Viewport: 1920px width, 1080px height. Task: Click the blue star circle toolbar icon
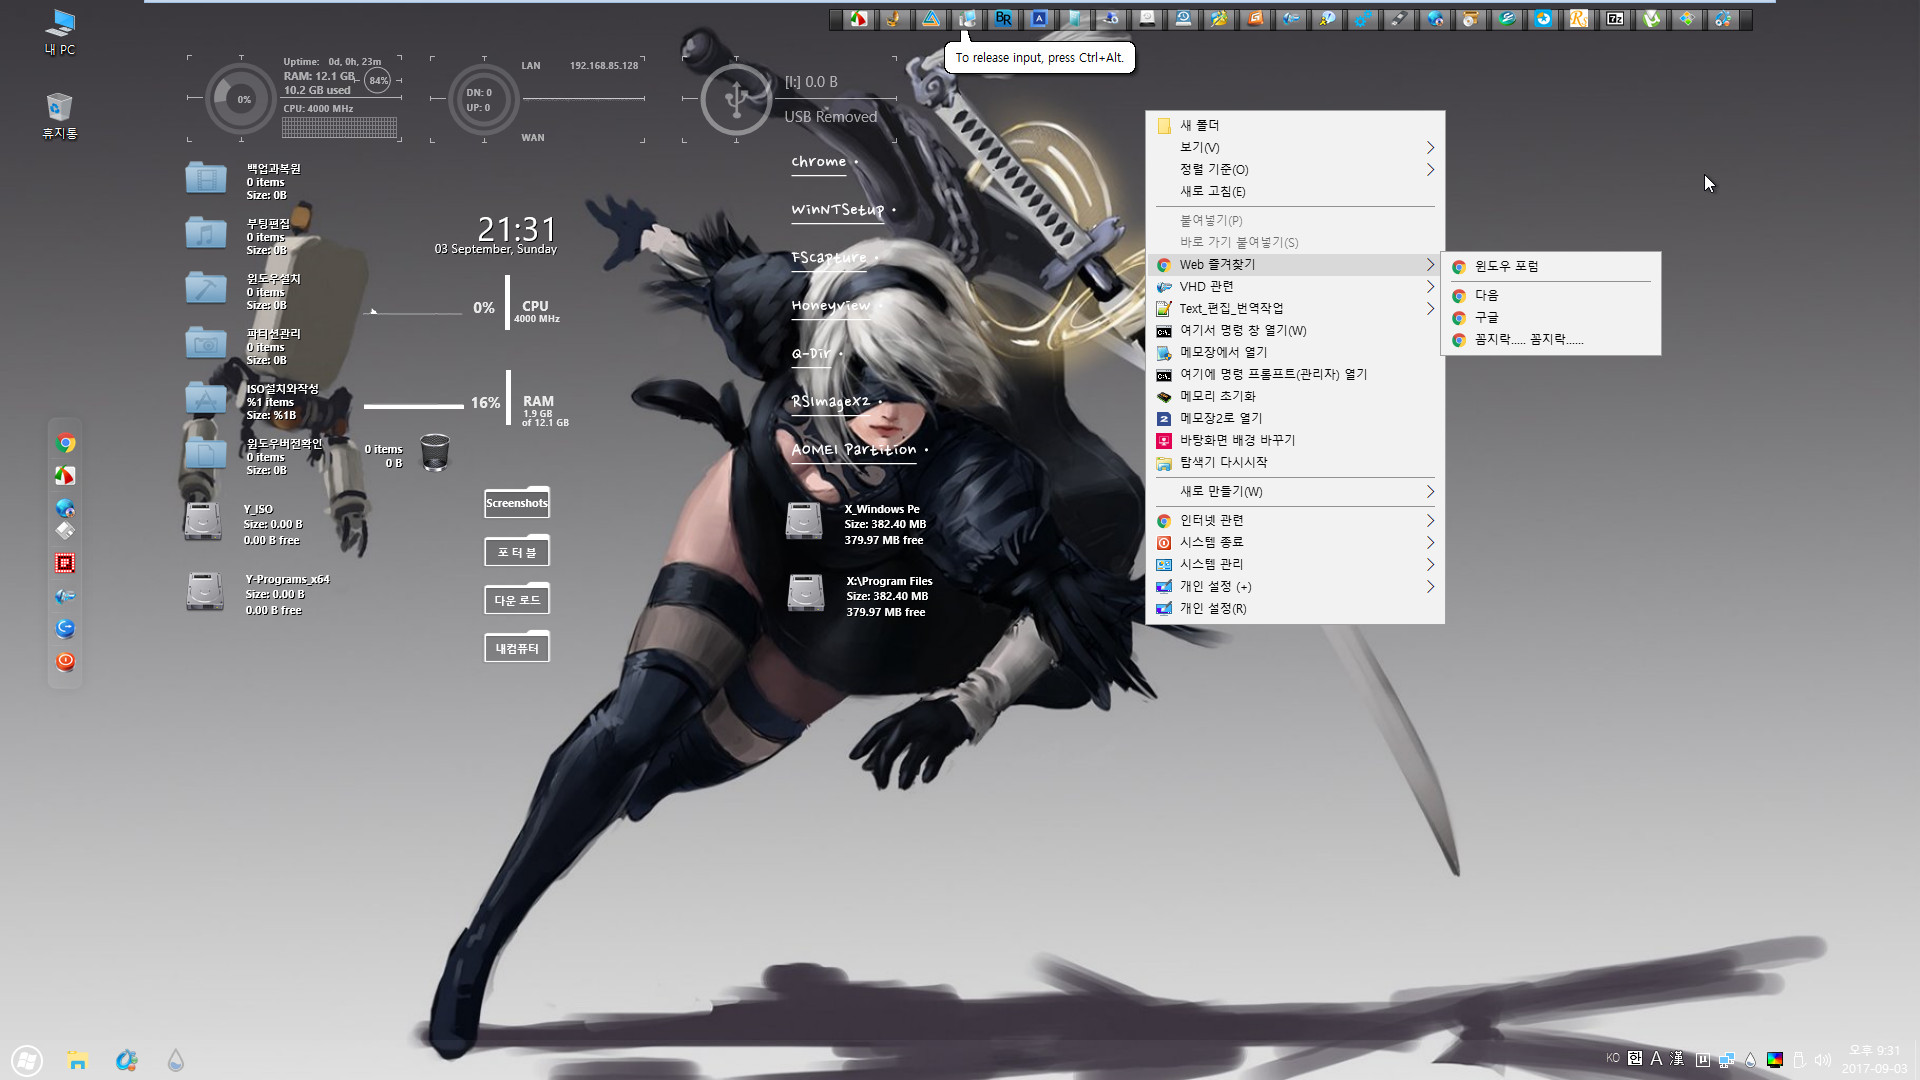point(1543,19)
